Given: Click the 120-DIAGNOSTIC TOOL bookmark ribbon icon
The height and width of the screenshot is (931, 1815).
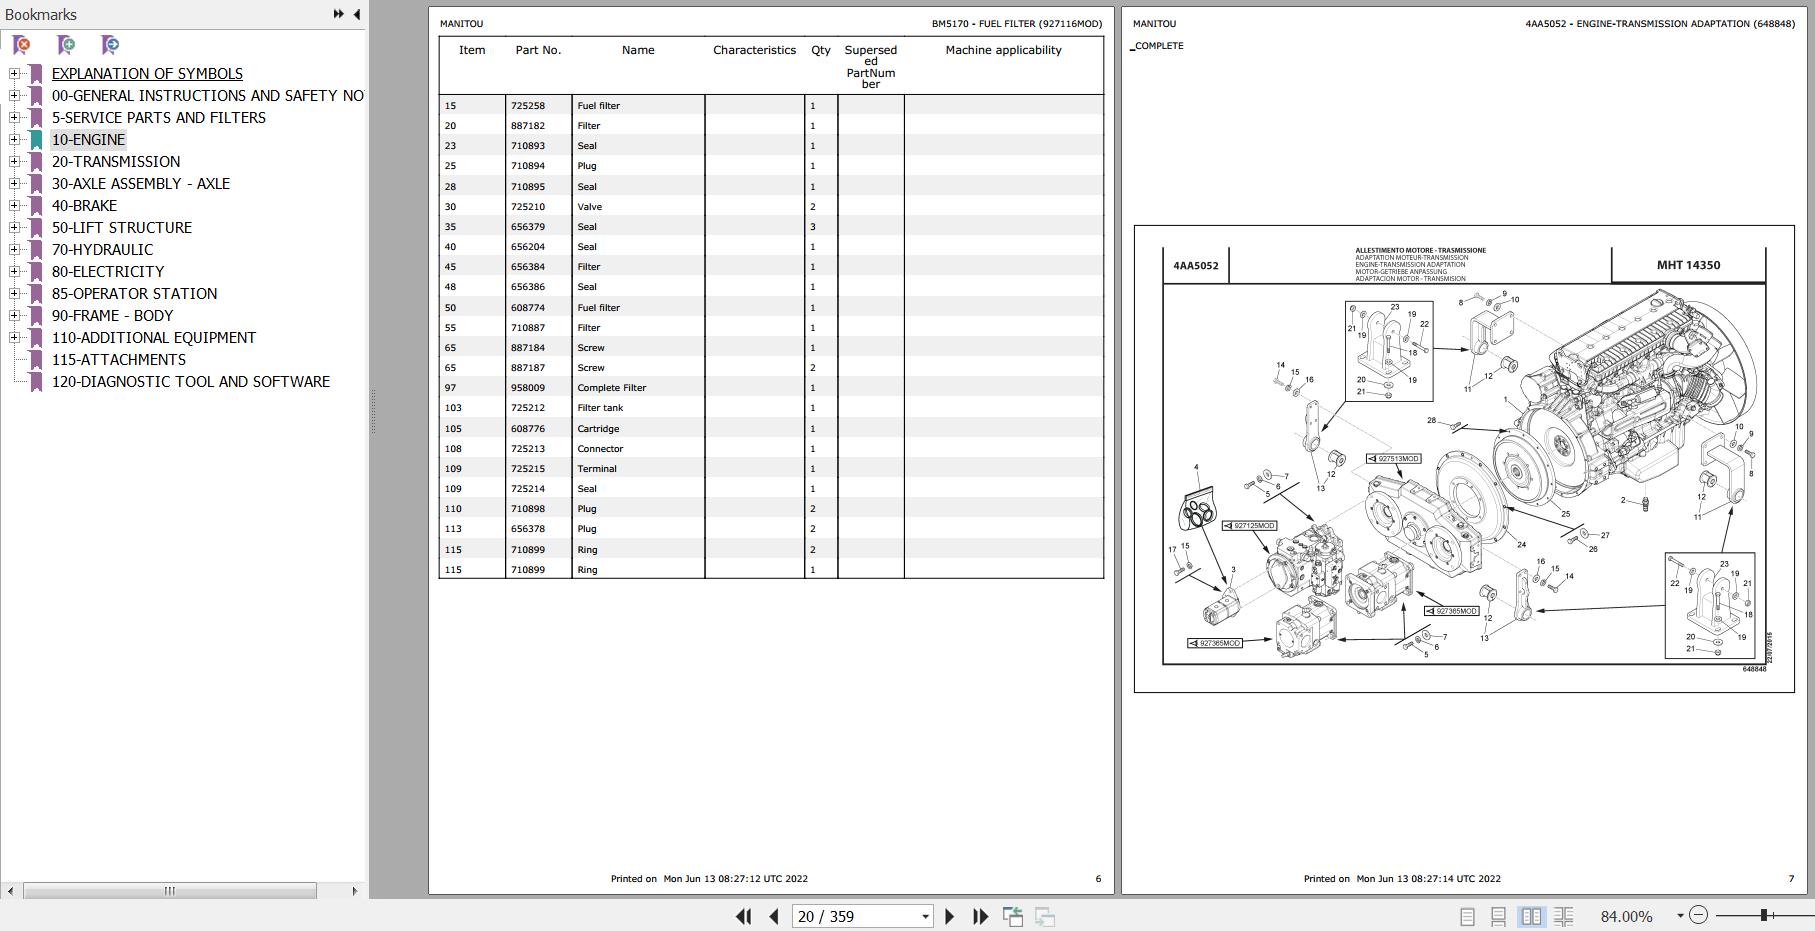Looking at the screenshot, I should tap(36, 382).
